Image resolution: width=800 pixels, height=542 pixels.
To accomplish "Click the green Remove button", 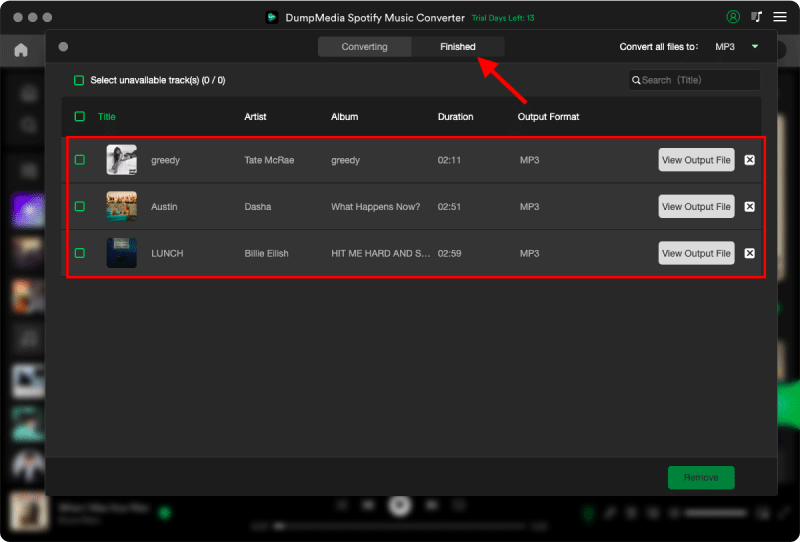I will click(701, 477).
